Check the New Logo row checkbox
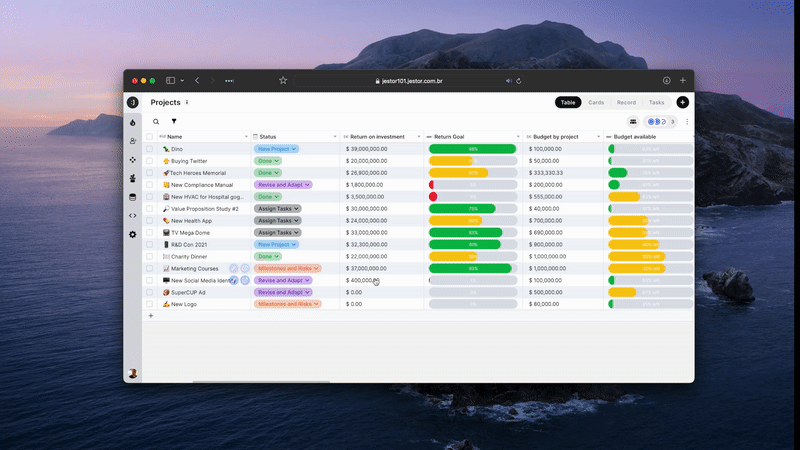This screenshot has width=800, height=450. pyautogui.click(x=149, y=304)
